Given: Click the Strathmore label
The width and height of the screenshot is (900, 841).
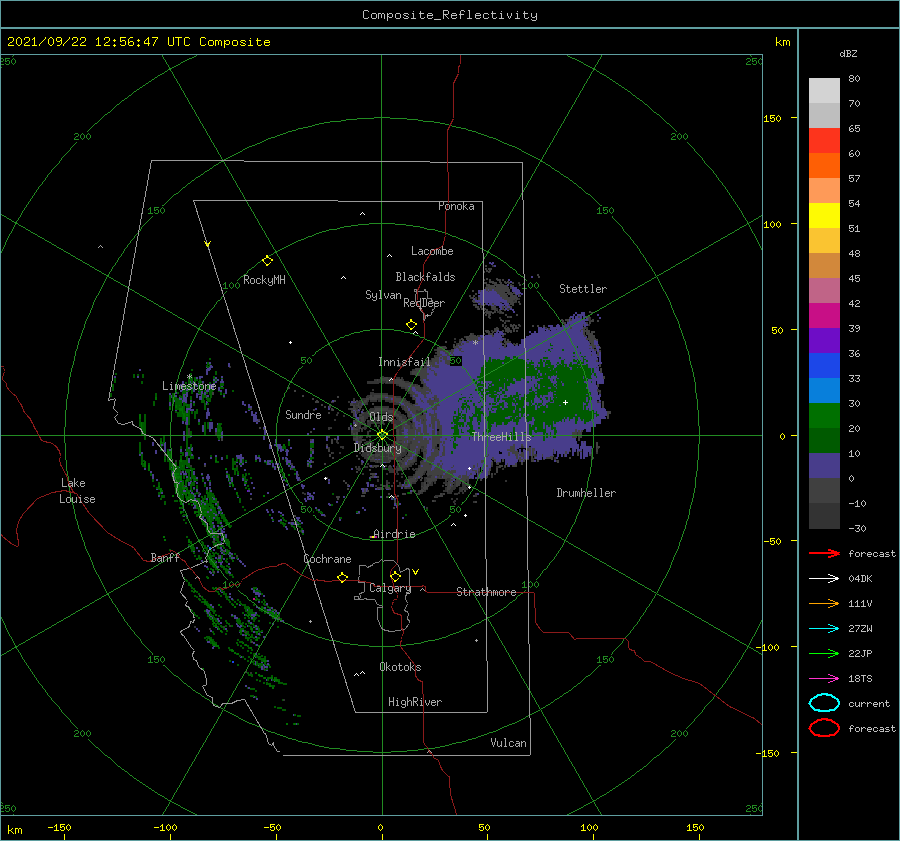Looking at the screenshot, I should [x=486, y=592].
